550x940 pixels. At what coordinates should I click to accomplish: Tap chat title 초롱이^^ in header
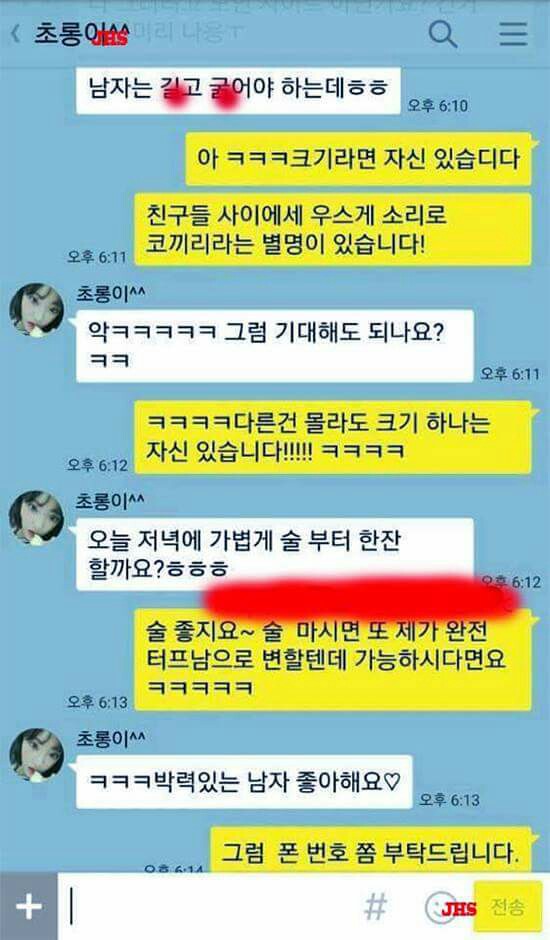(81, 34)
